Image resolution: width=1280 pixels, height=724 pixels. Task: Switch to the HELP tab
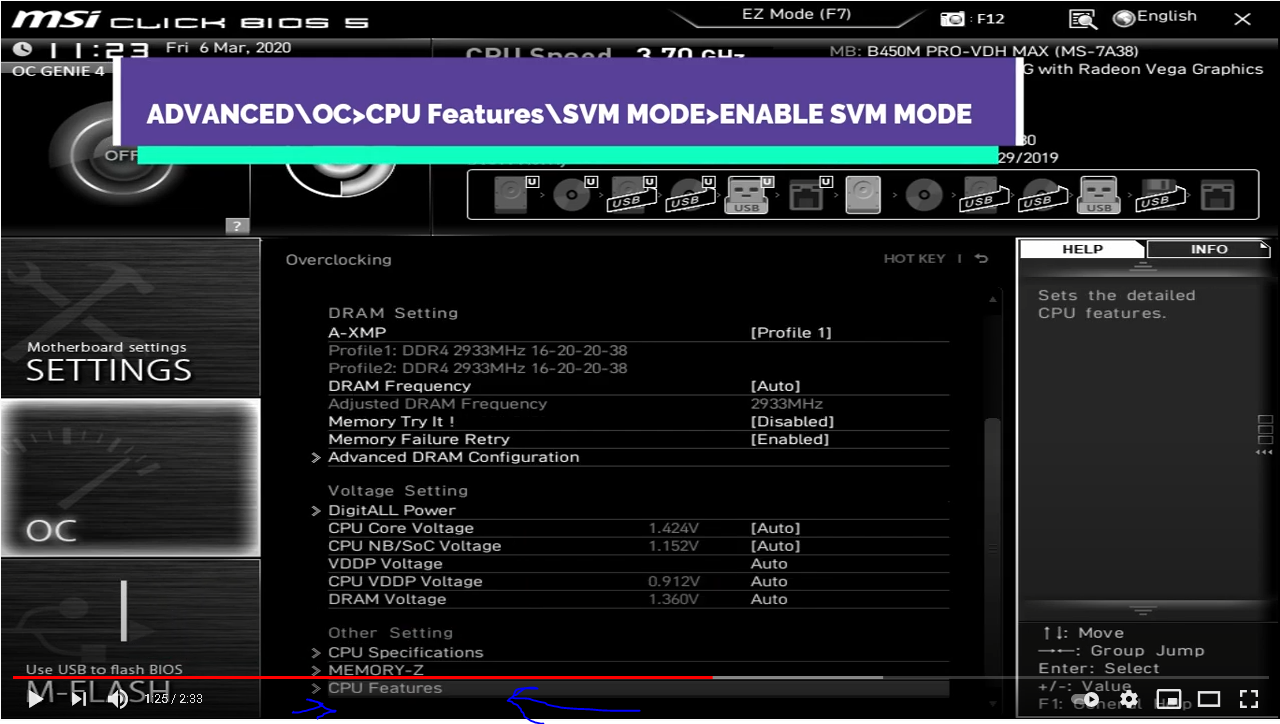(x=1082, y=249)
